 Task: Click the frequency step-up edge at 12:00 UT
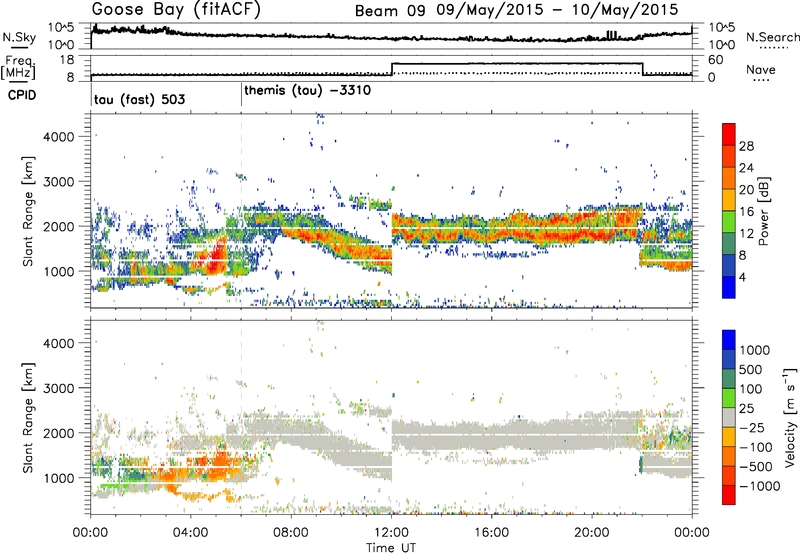coord(391,69)
